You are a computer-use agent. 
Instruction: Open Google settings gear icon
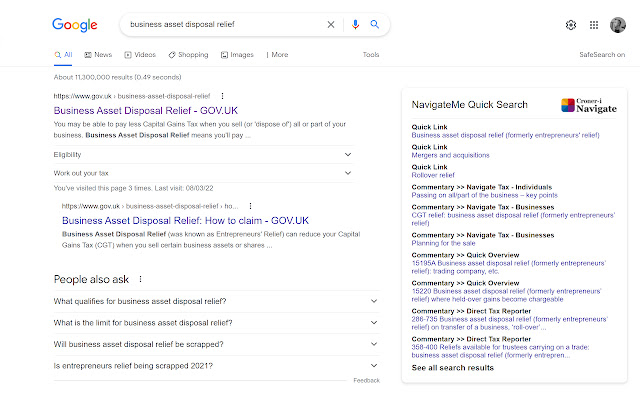pyautogui.click(x=571, y=25)
